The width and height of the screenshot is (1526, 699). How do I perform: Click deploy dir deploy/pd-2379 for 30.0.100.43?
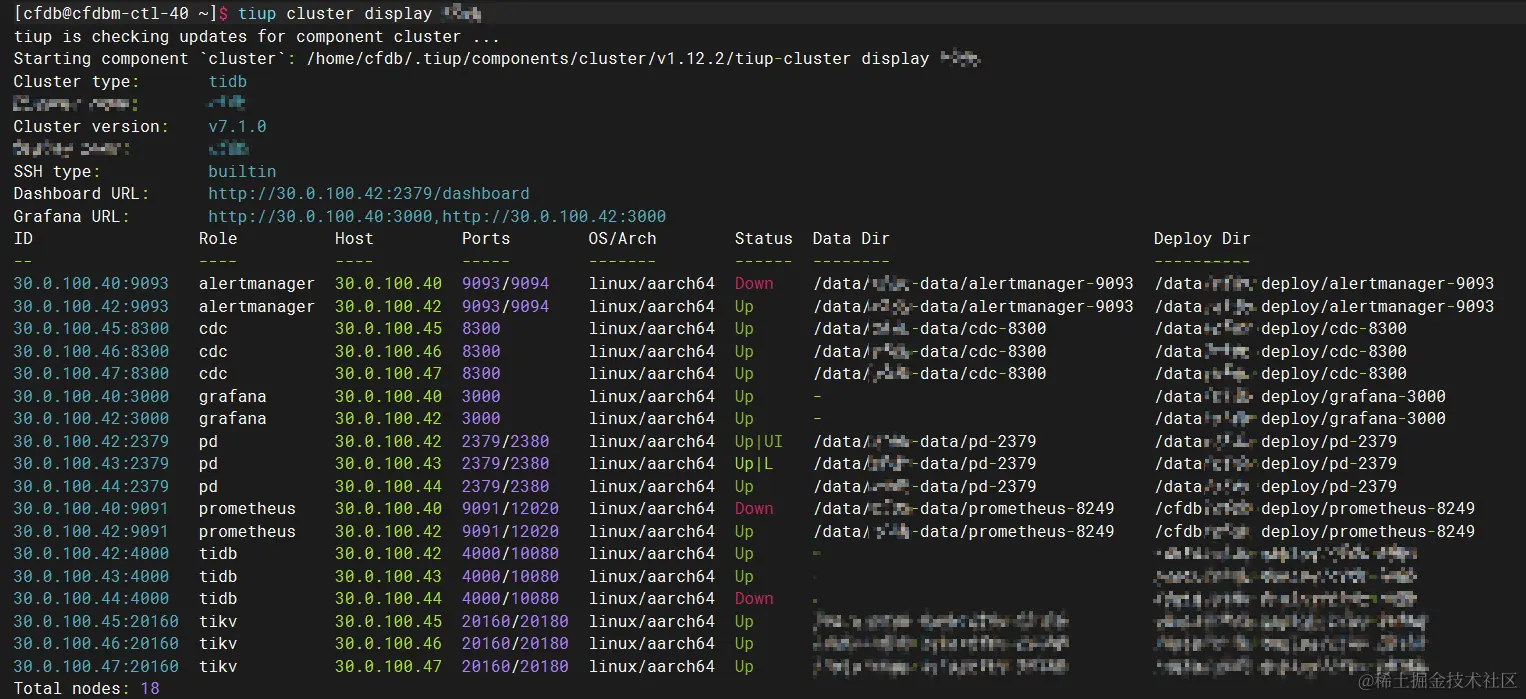[x=1329, y=464]
